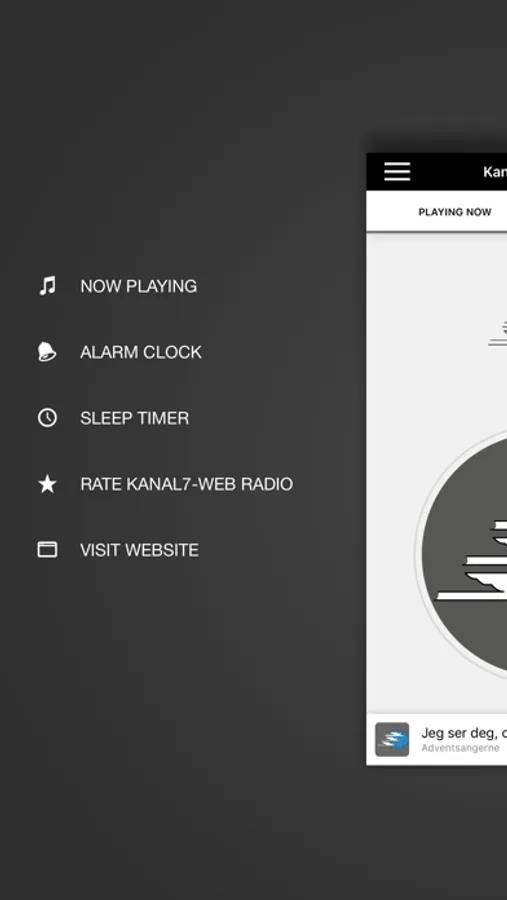Click the star rating icon

point(47,484)
